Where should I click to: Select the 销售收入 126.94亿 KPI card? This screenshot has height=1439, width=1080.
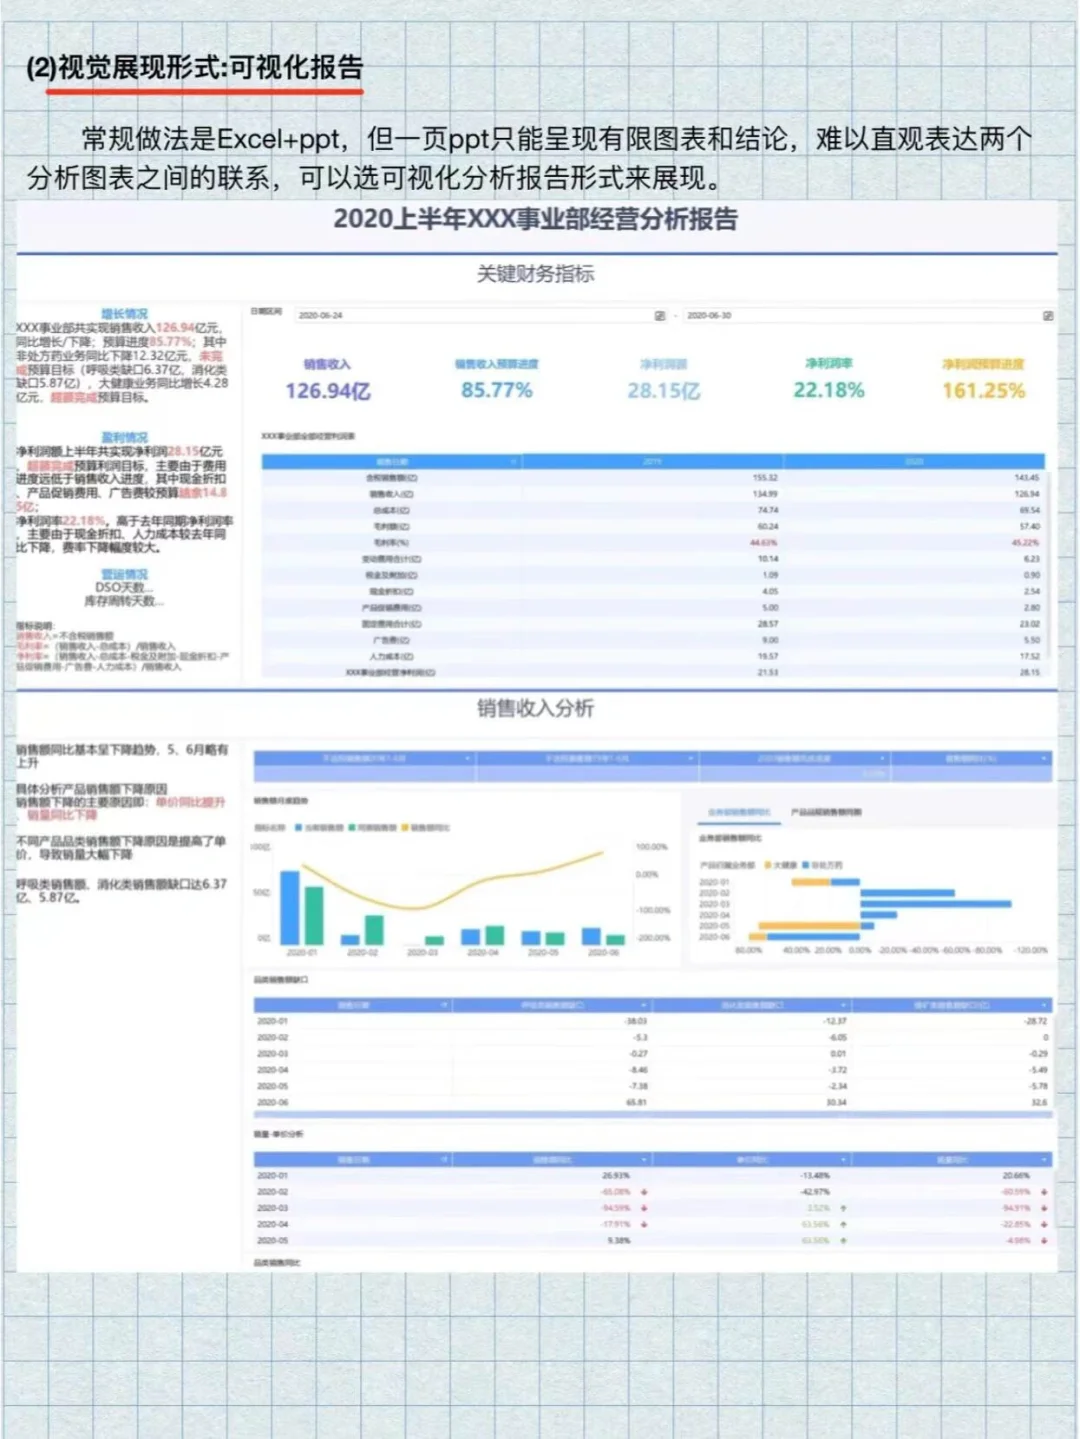click(328, 380)
